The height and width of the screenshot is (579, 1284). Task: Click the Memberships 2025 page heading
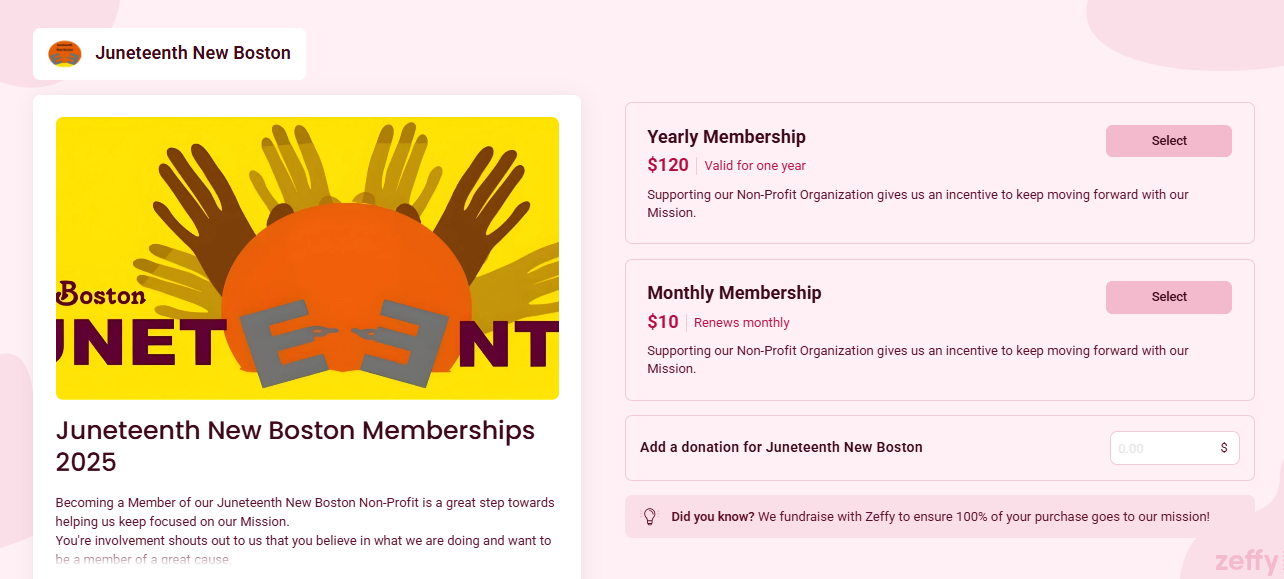[x=294, y=446]
